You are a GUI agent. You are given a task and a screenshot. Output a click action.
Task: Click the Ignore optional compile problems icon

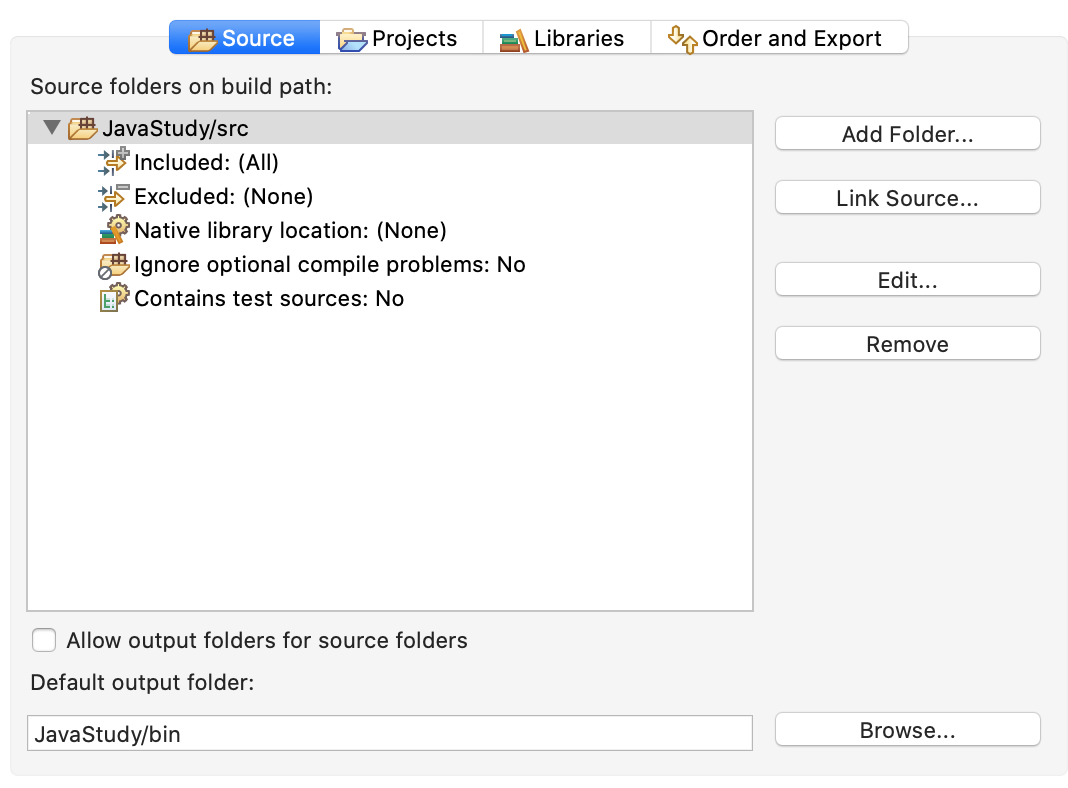(115, 264)
